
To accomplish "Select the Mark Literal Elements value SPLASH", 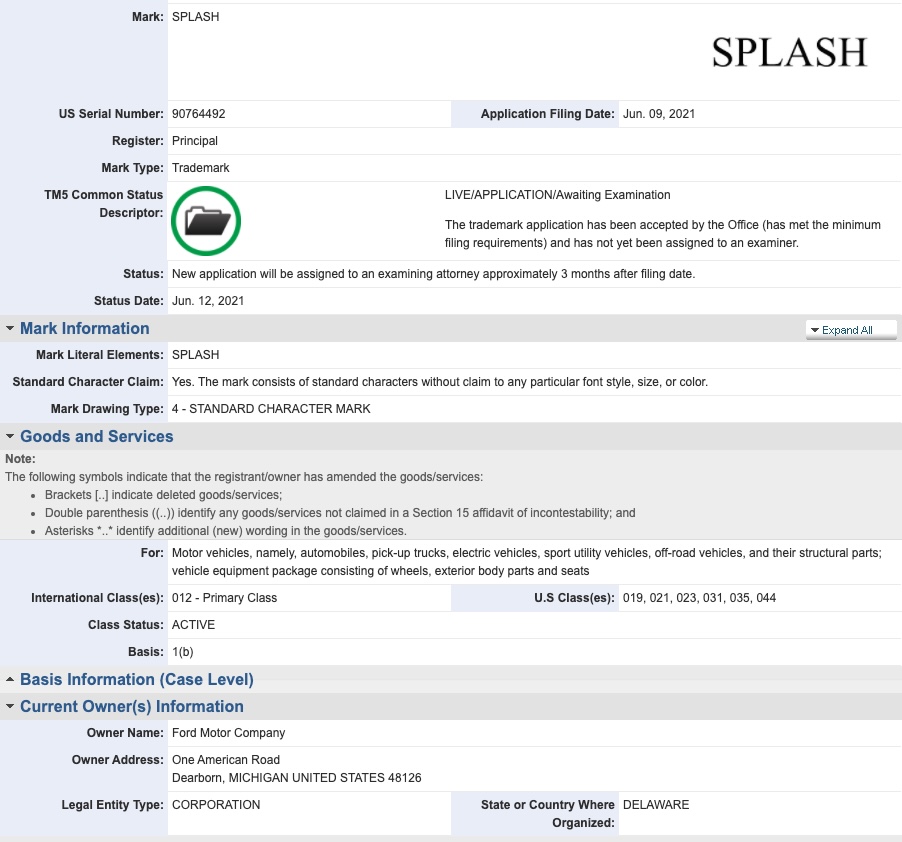I will [x=196, y=355].
